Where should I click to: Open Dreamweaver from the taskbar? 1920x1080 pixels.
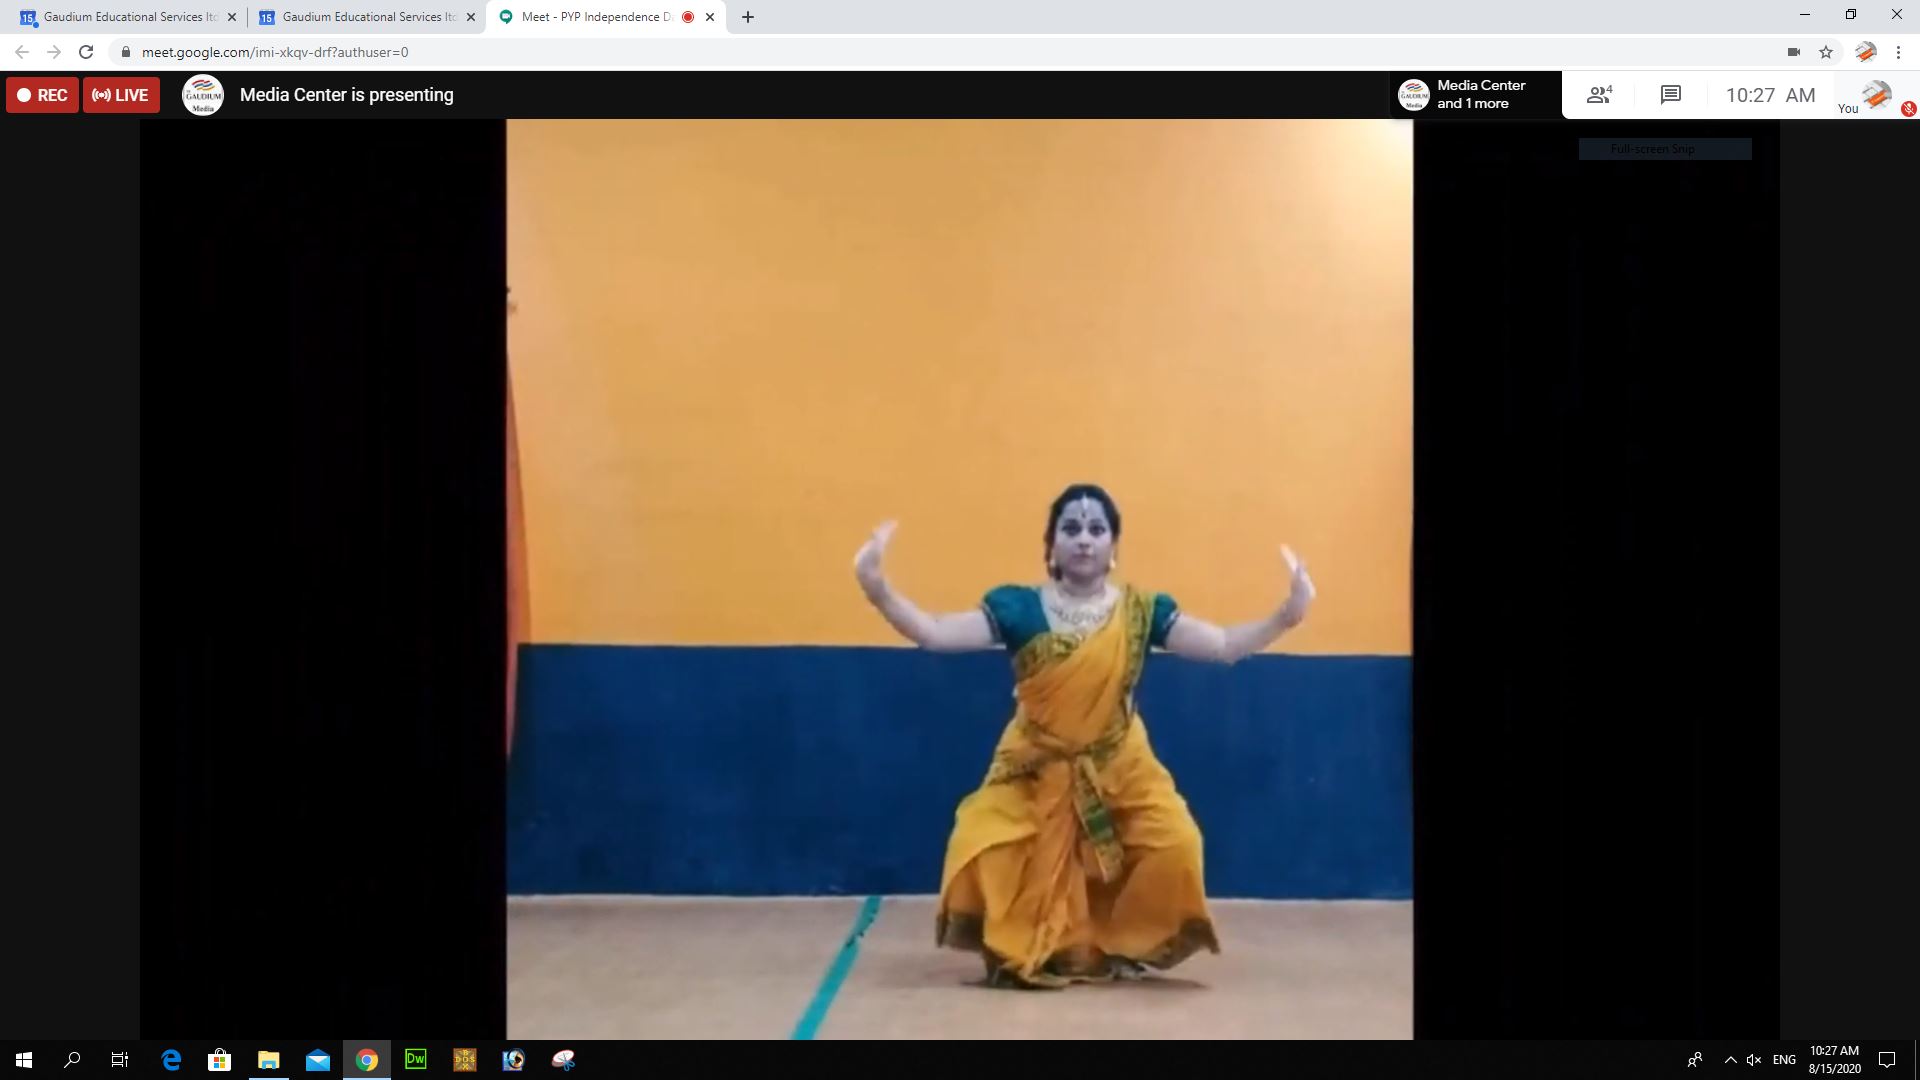(415, 1060)
